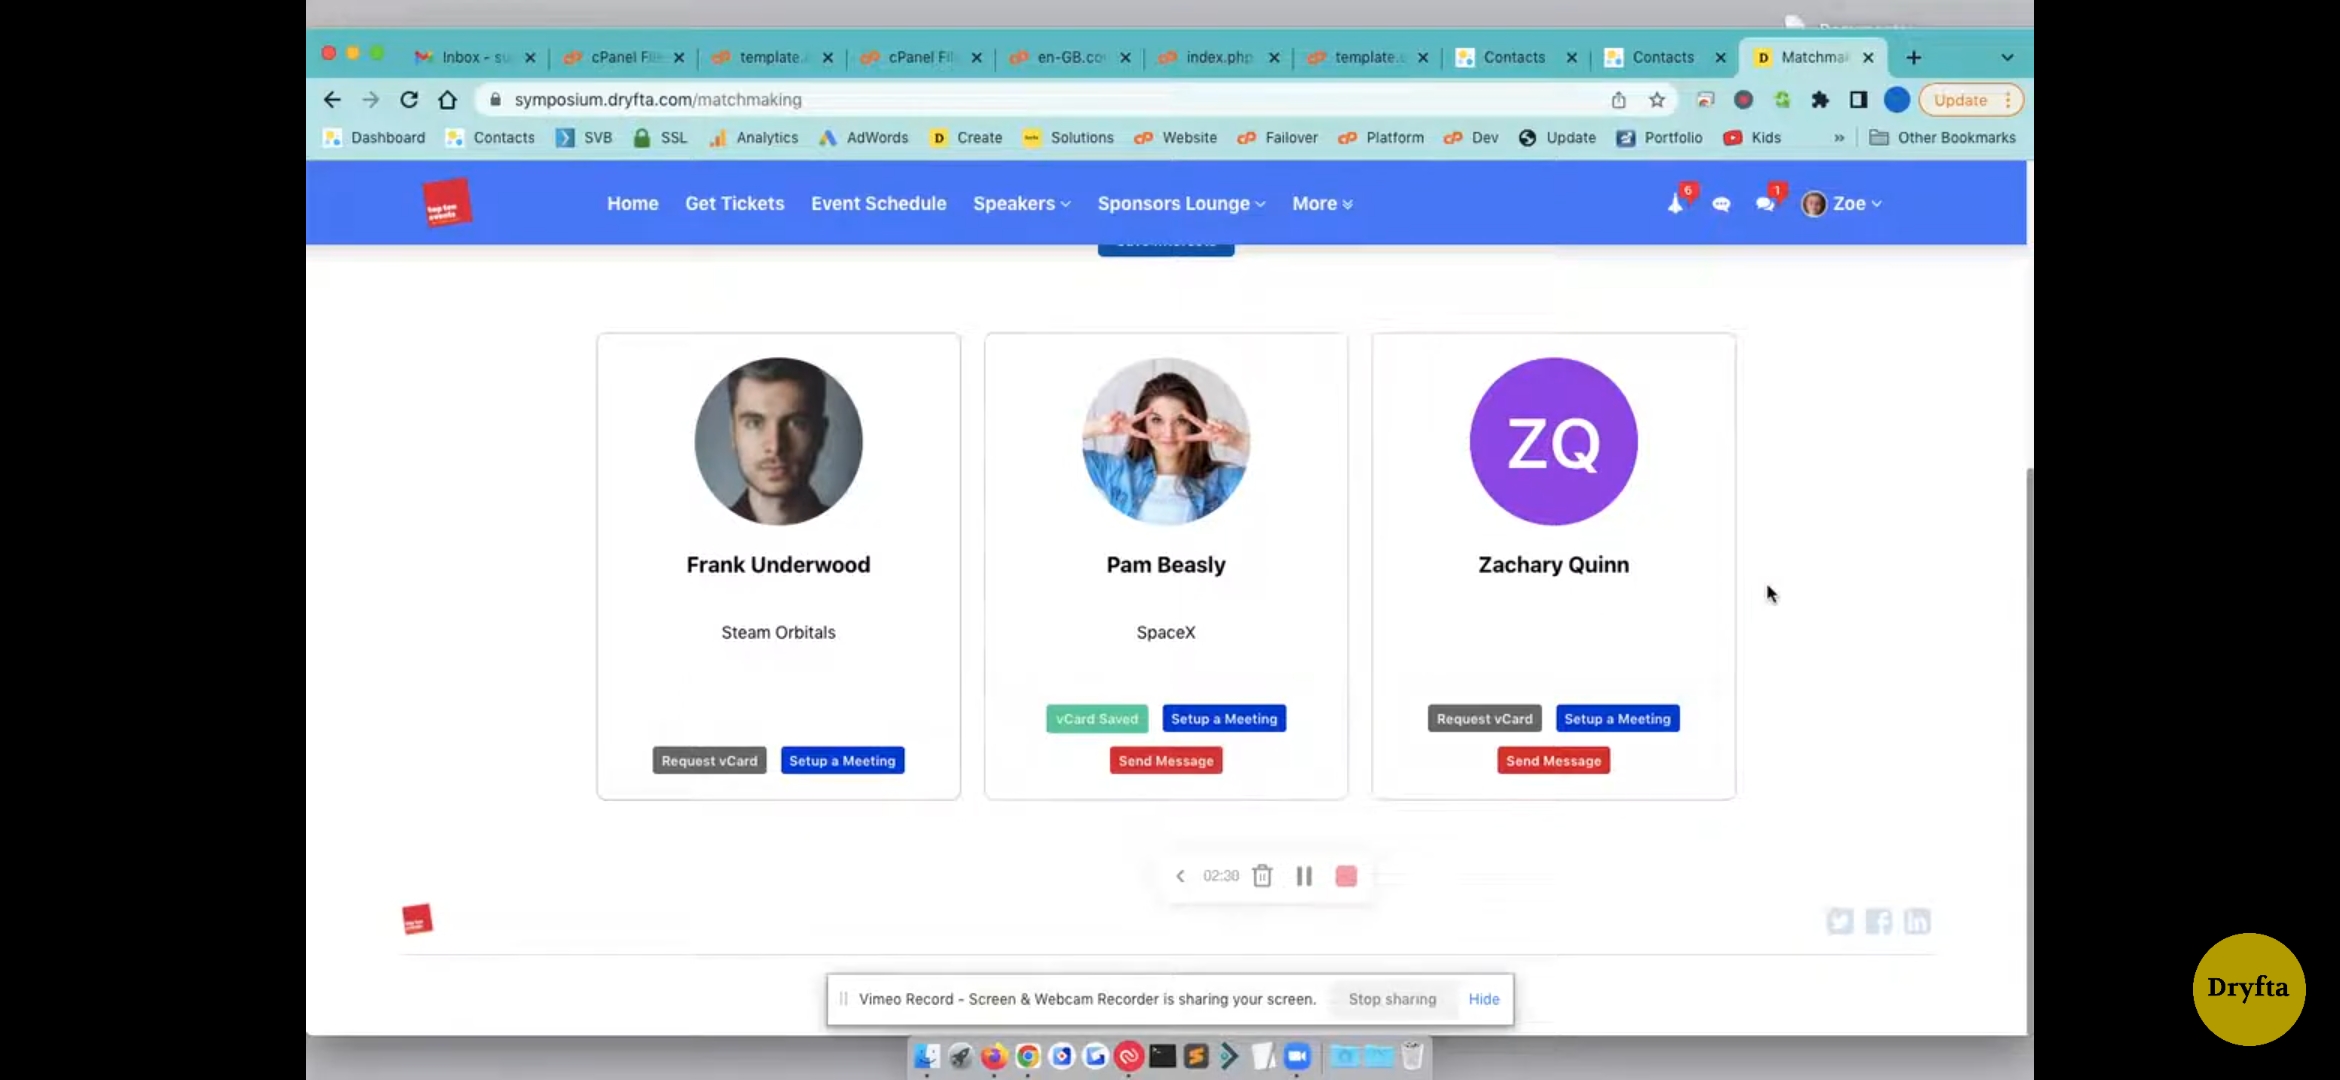Open the Chrome Update menu button

click(1971, 99)
